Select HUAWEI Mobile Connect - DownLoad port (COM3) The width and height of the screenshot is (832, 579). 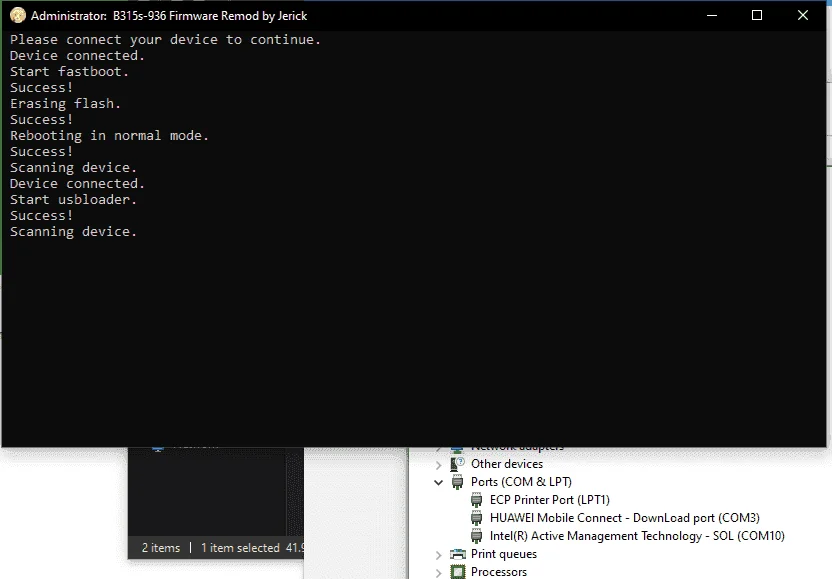[x=625, y=518]
